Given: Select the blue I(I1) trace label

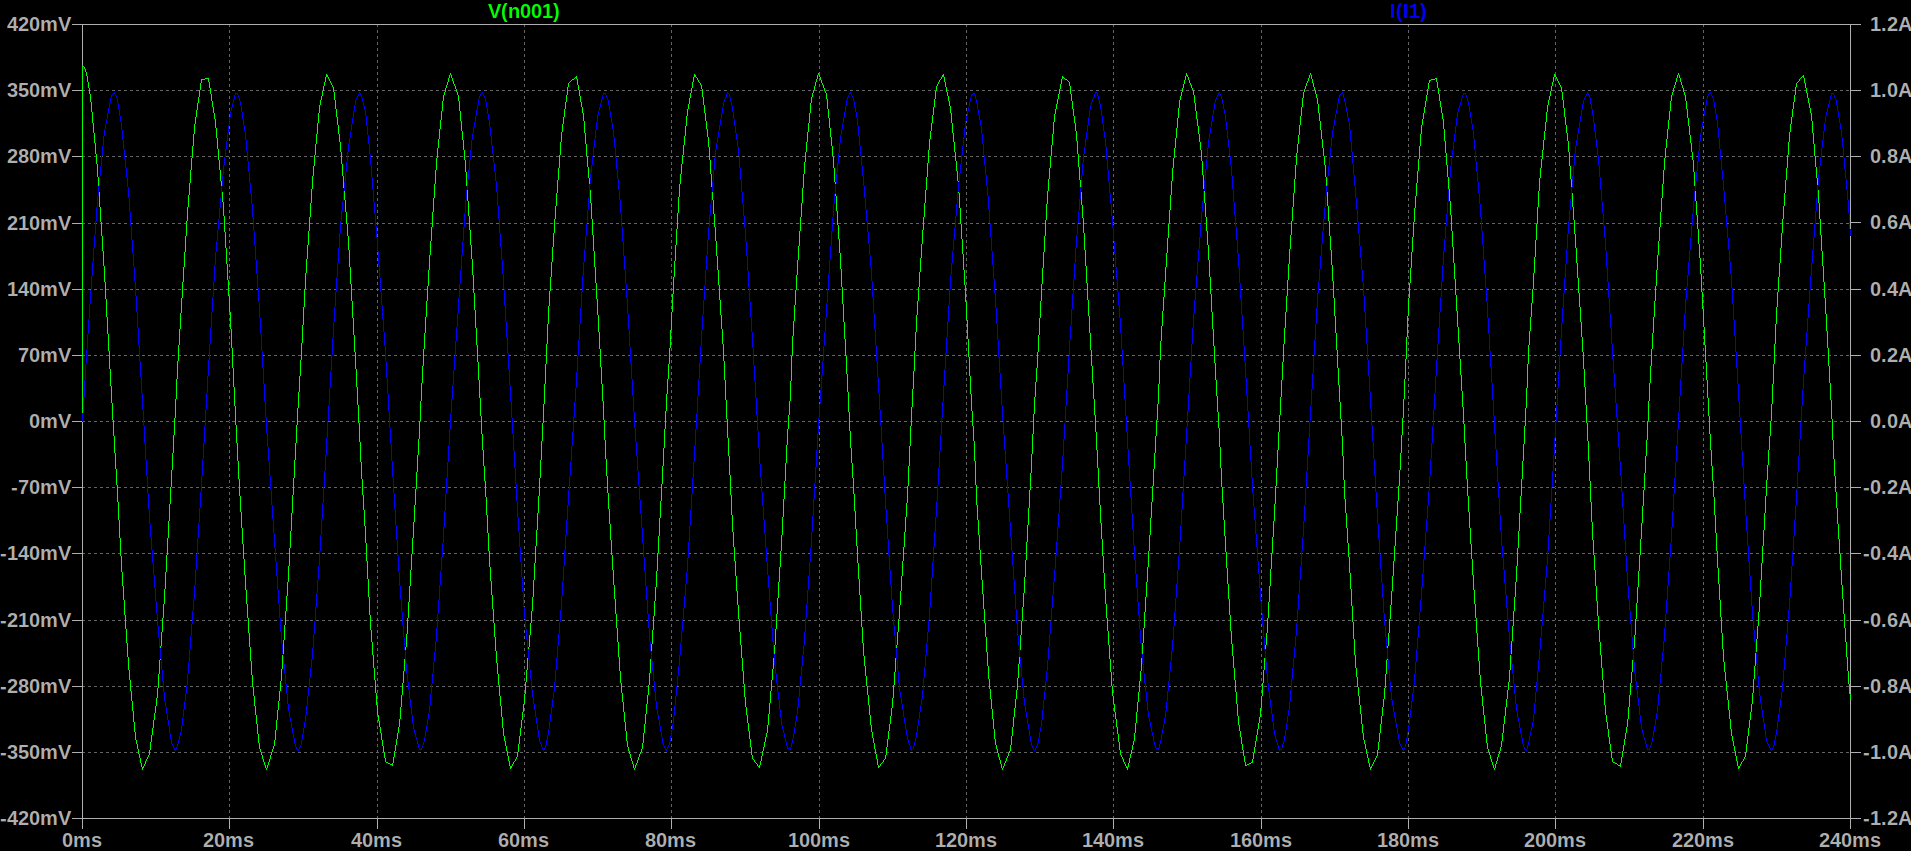Looking at the screenshot, I should (1408, 11).
